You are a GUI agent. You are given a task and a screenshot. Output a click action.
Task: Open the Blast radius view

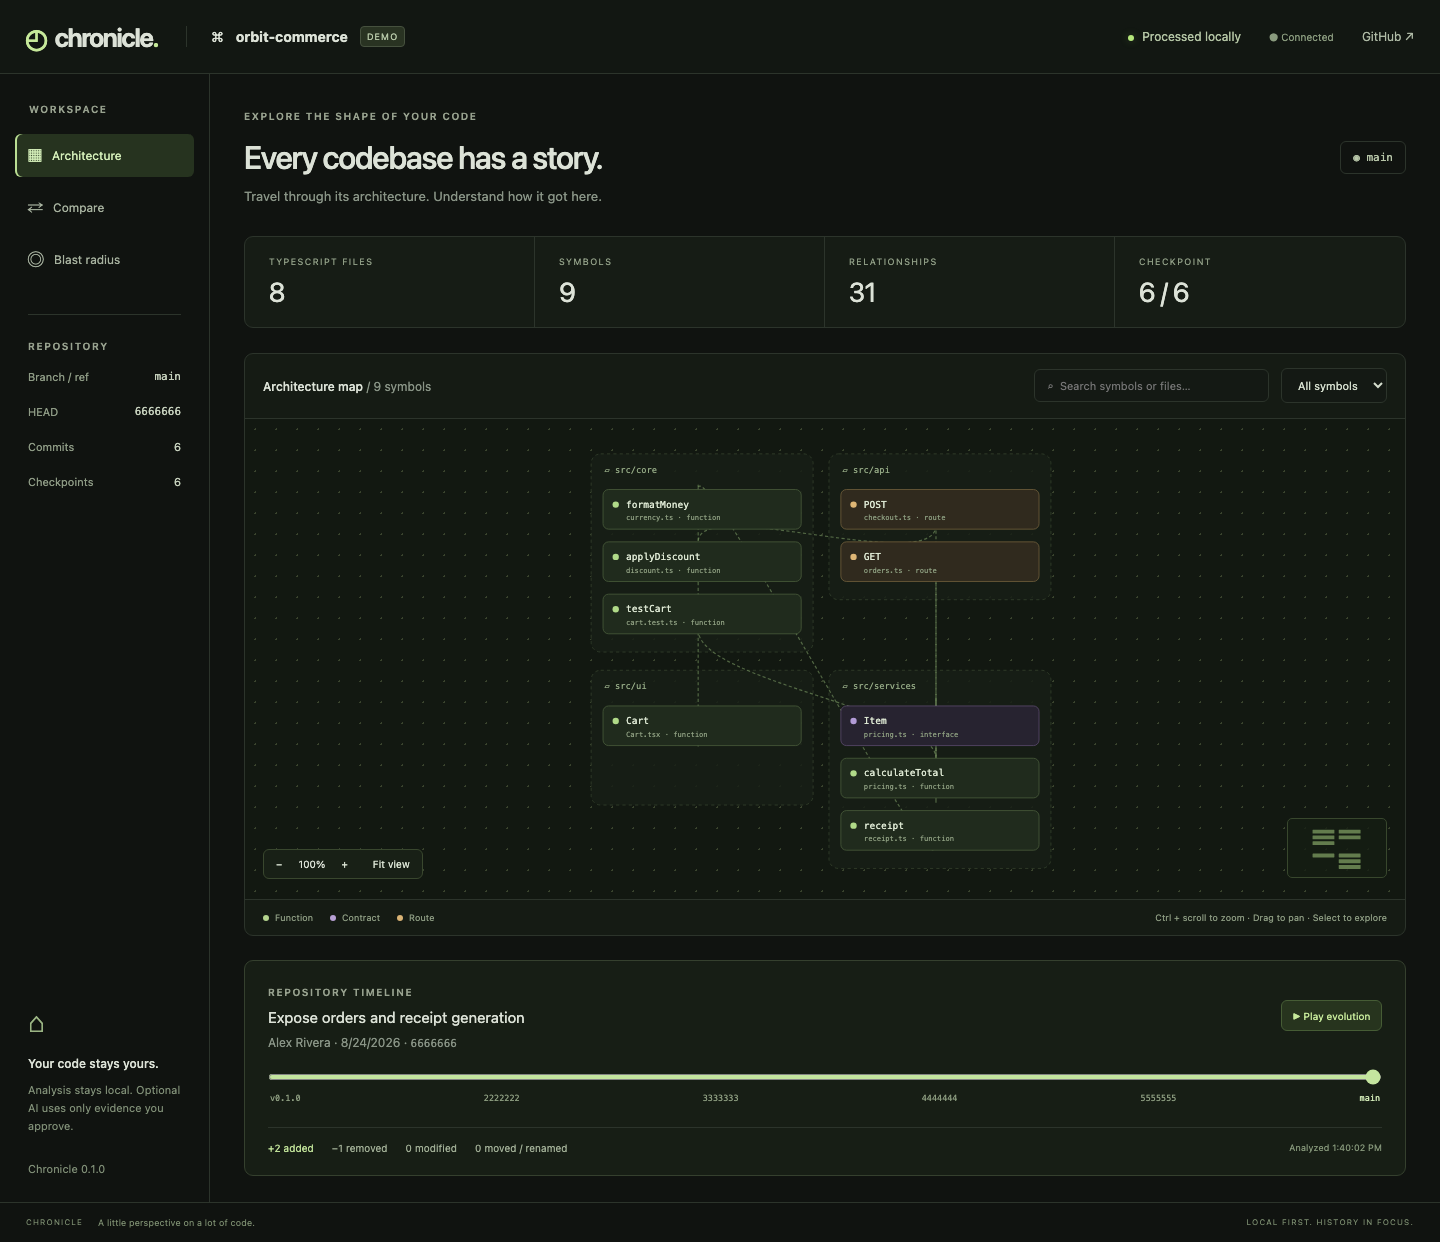pos(105,260)
